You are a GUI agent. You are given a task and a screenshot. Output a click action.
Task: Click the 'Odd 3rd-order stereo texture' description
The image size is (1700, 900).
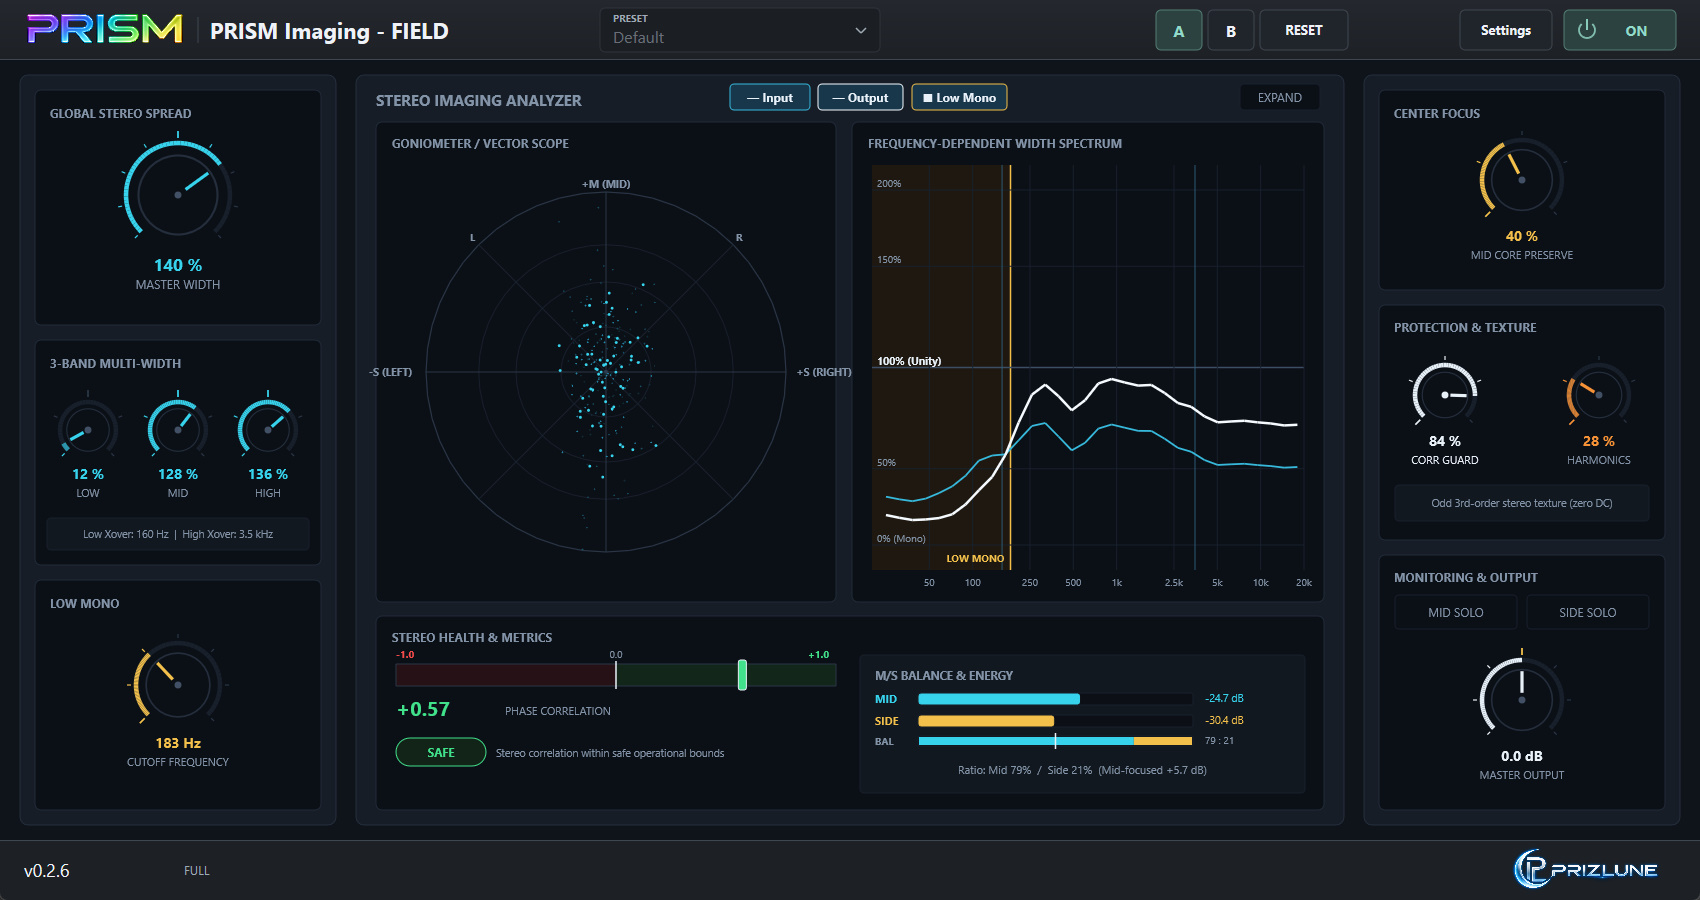[1522, 503]
